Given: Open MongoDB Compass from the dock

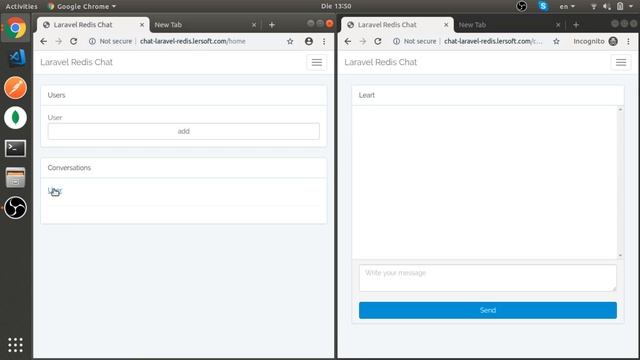Looking at the screenshot, I should click(x=16, y=118).
